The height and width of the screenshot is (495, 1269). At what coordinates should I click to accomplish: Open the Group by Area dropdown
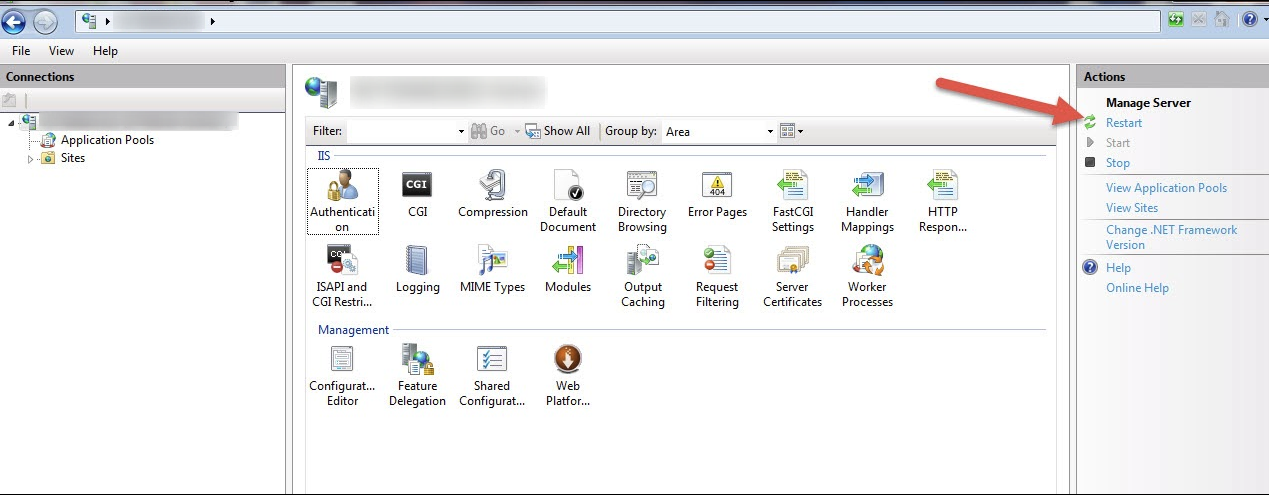coord(770,131)
